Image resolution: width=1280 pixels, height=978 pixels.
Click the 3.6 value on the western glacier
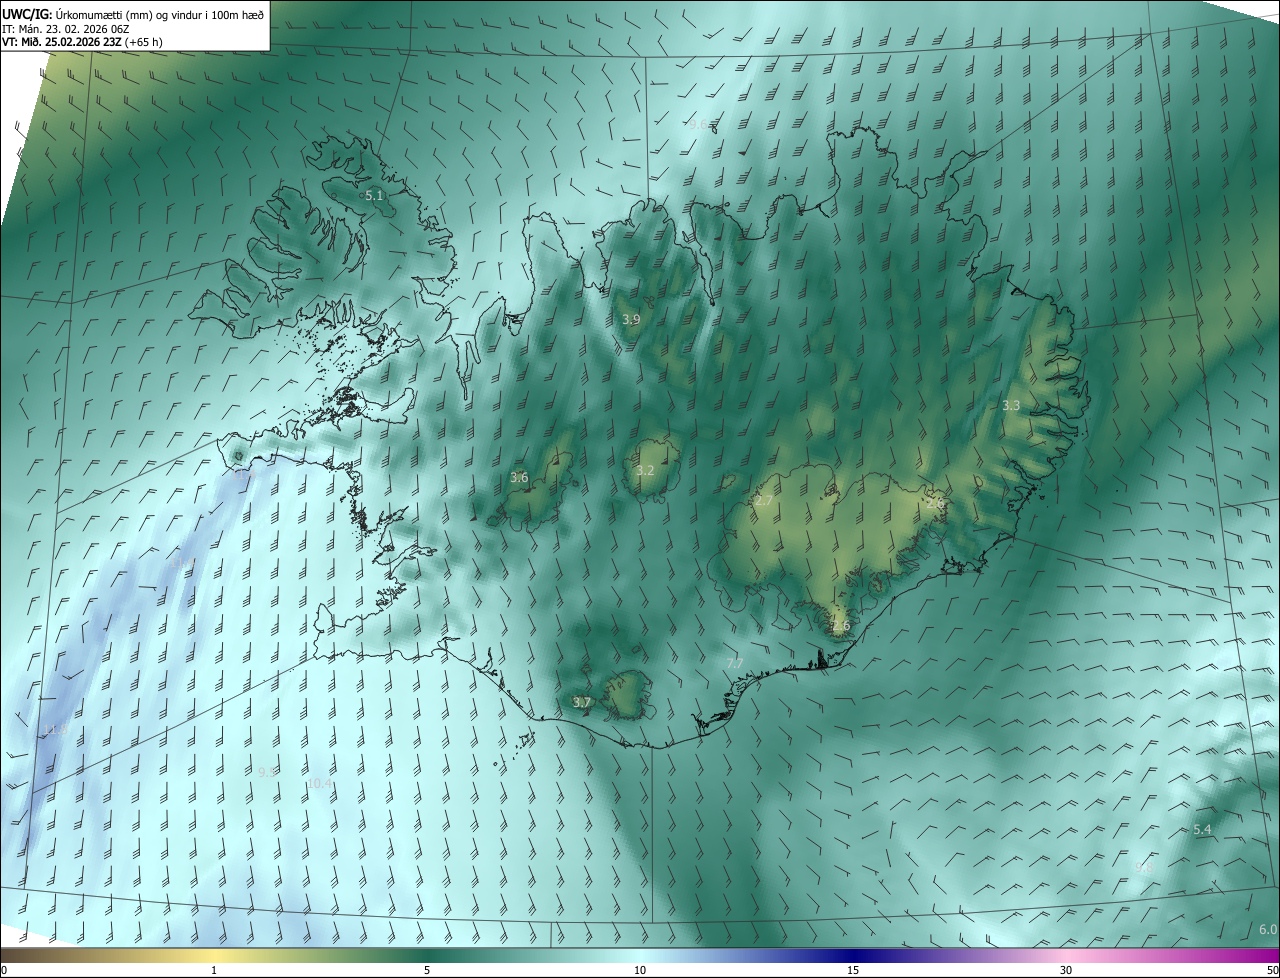click(x=519, y=478)
